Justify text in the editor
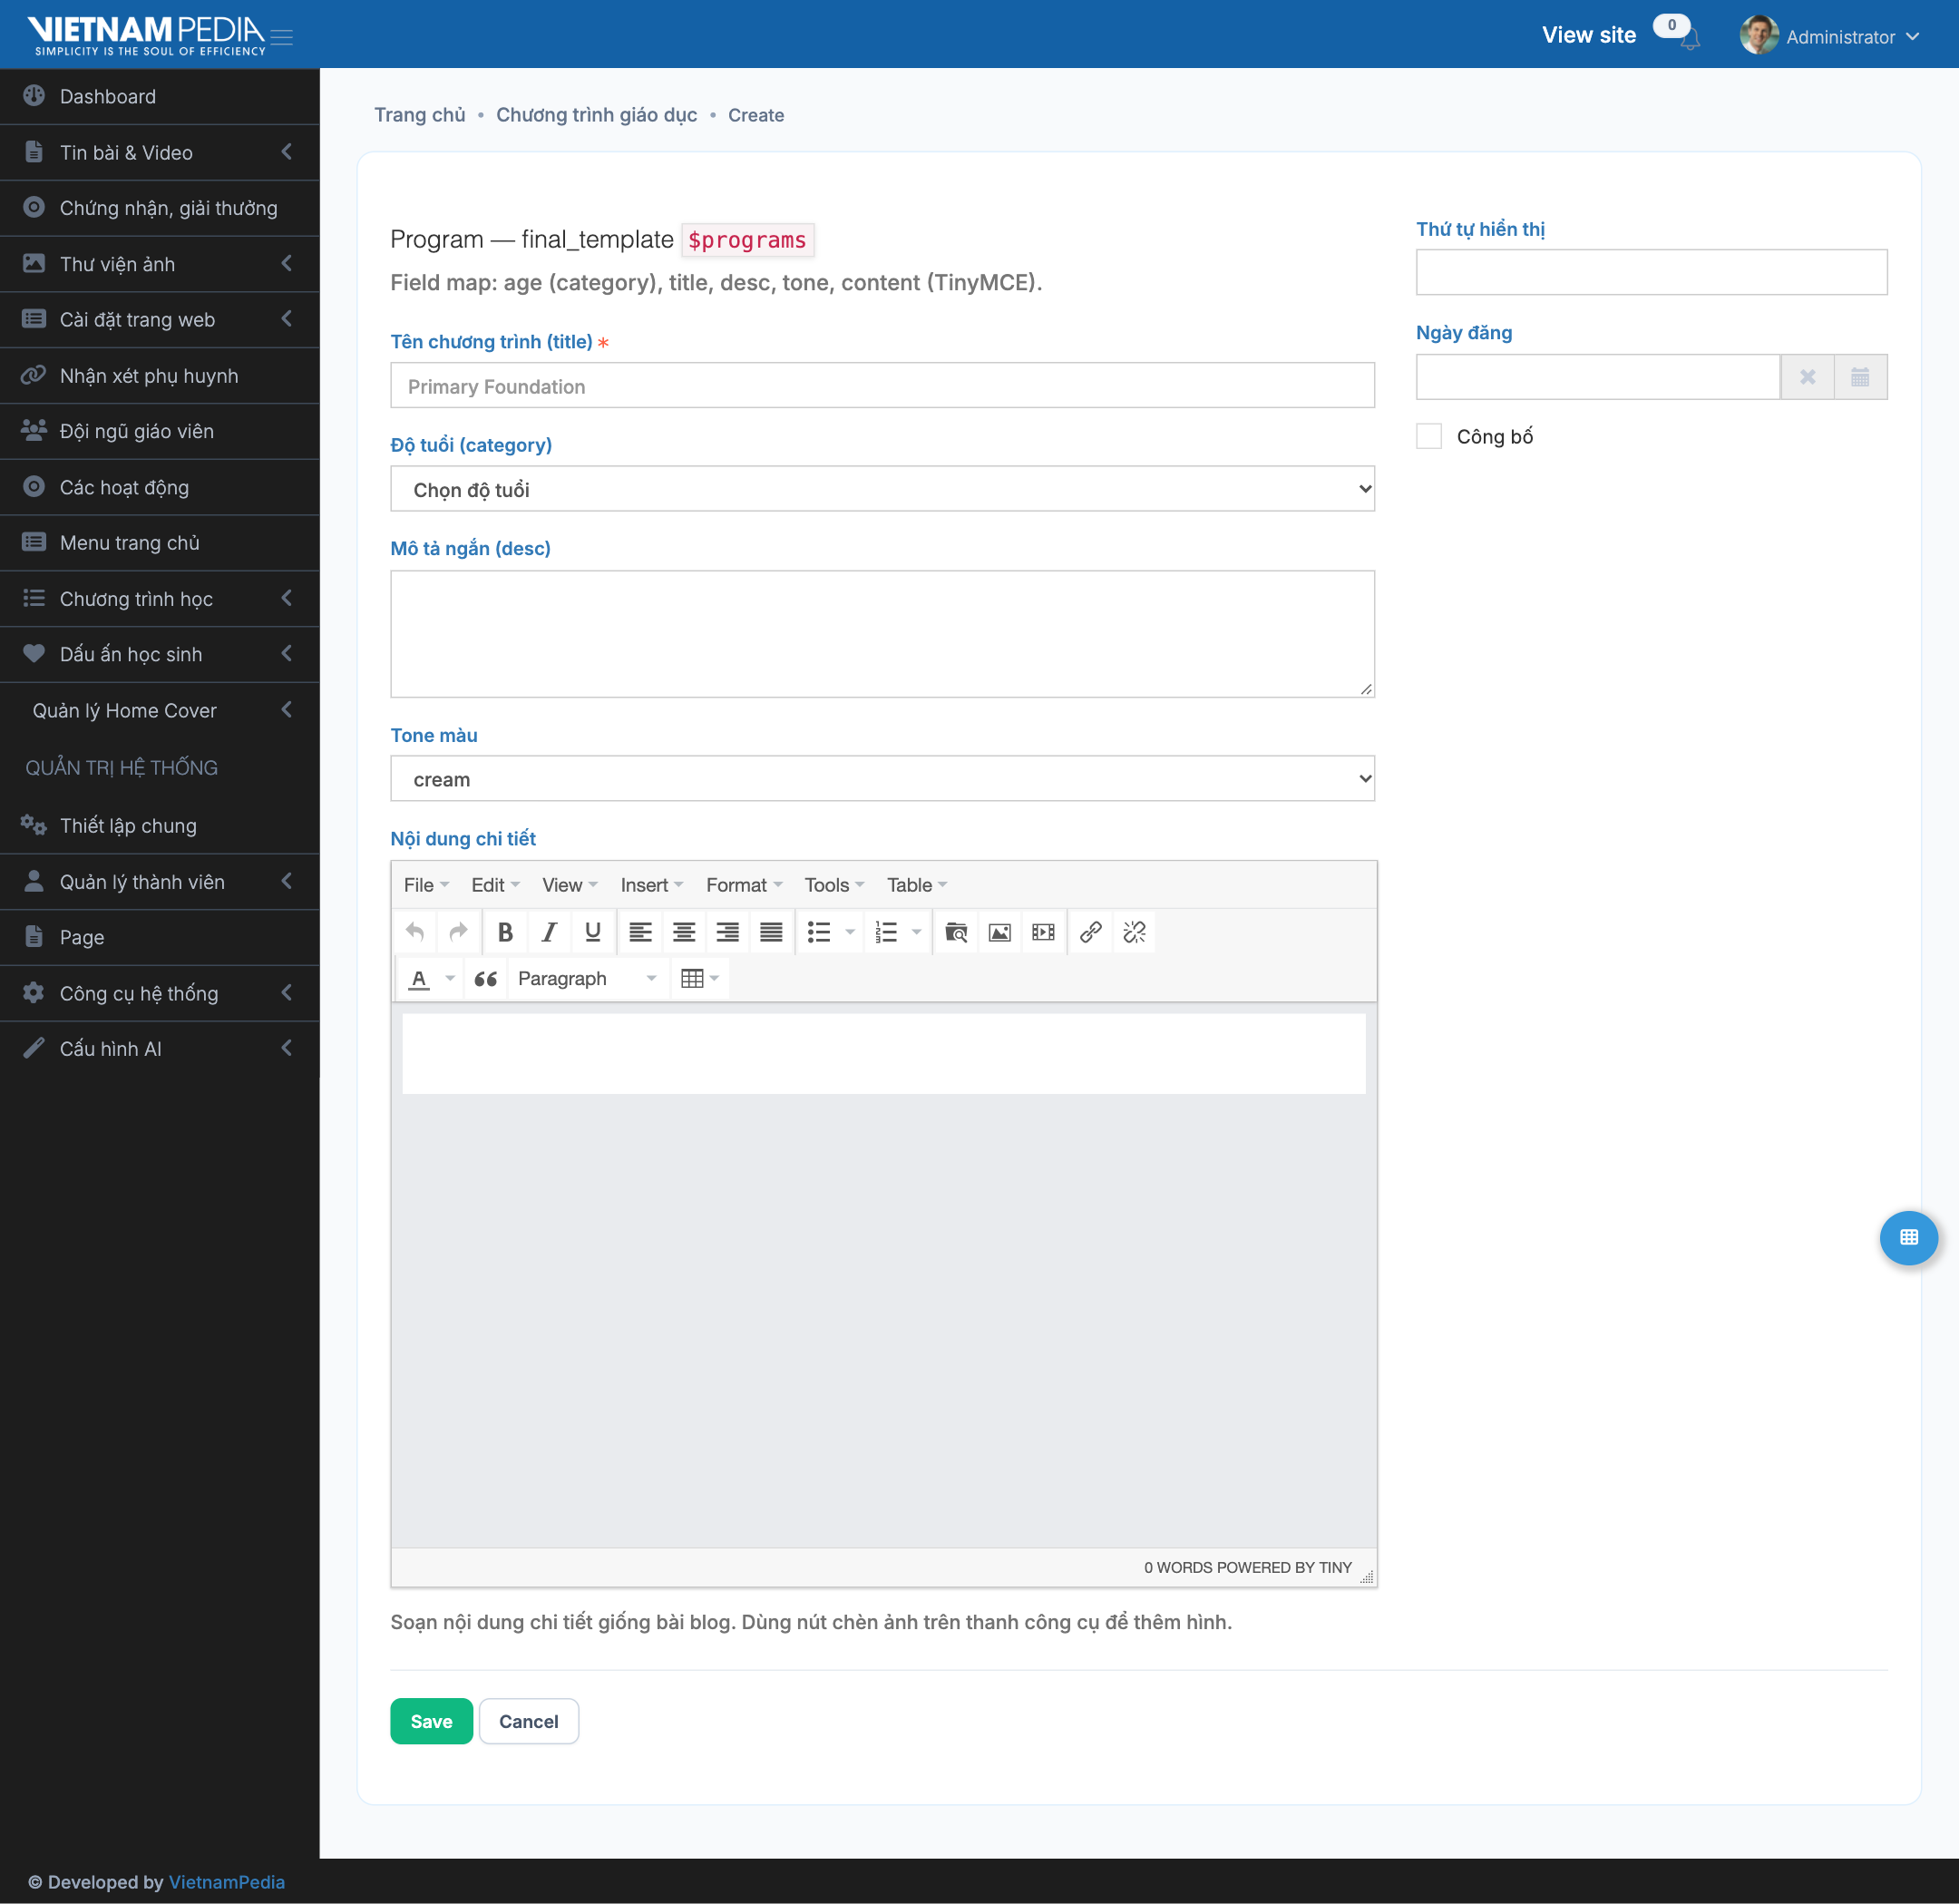The width and height of the screenshot is (1959, 1904). [771, 932]
